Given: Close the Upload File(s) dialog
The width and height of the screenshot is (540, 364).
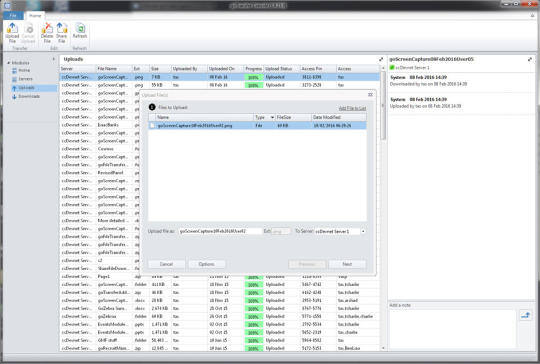Looking at the screenshot, I should tap(370, 94).
